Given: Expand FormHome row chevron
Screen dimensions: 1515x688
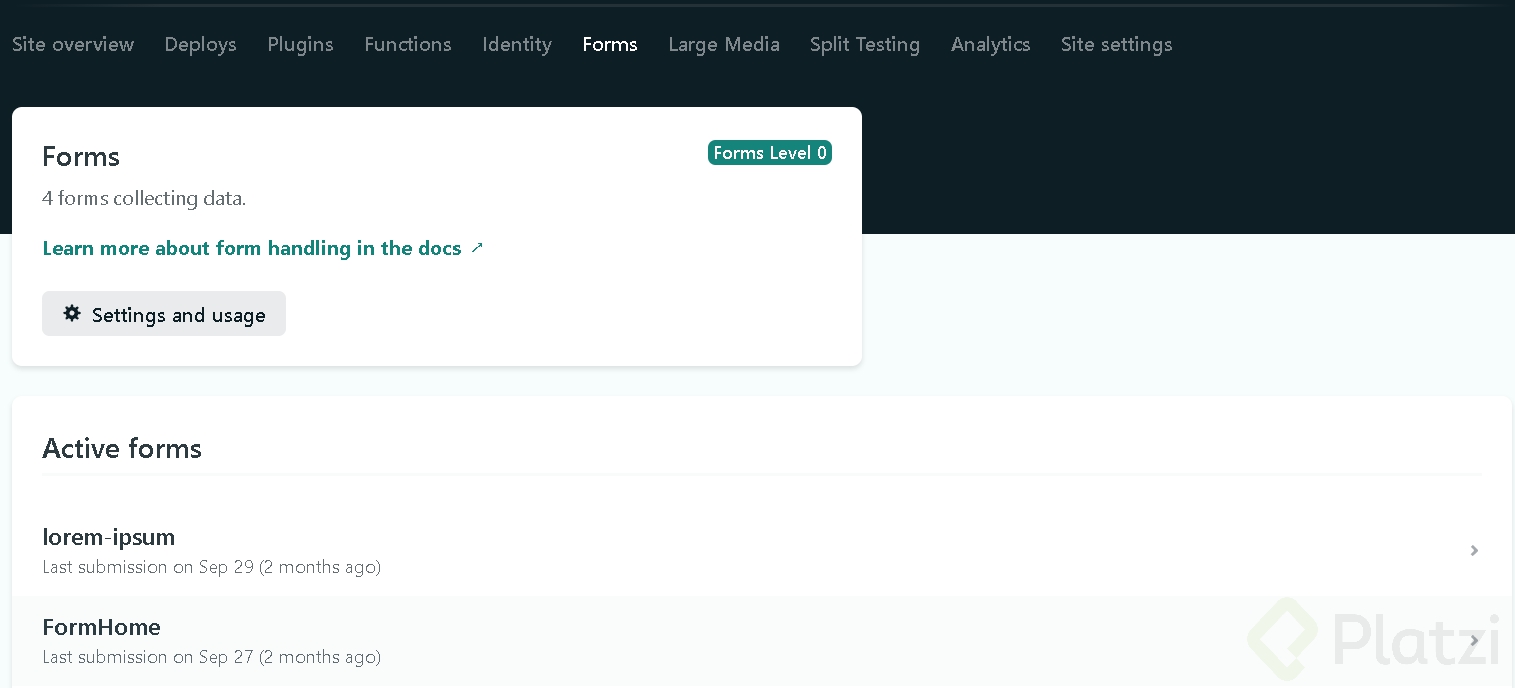Looking at the screenshot, I should tap(1474, 640).
